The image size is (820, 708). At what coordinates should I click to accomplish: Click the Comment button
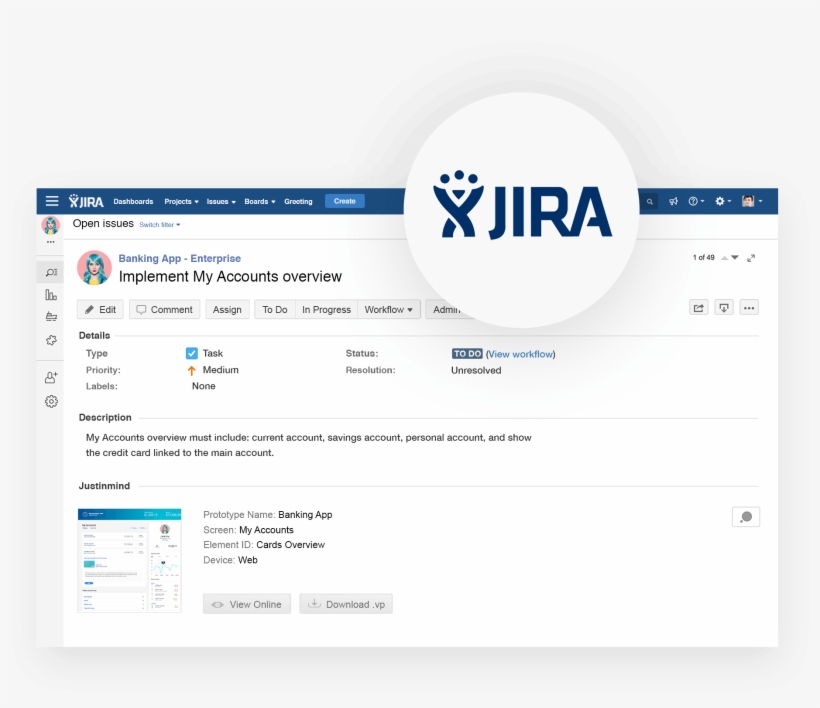[x=164, y=310]
